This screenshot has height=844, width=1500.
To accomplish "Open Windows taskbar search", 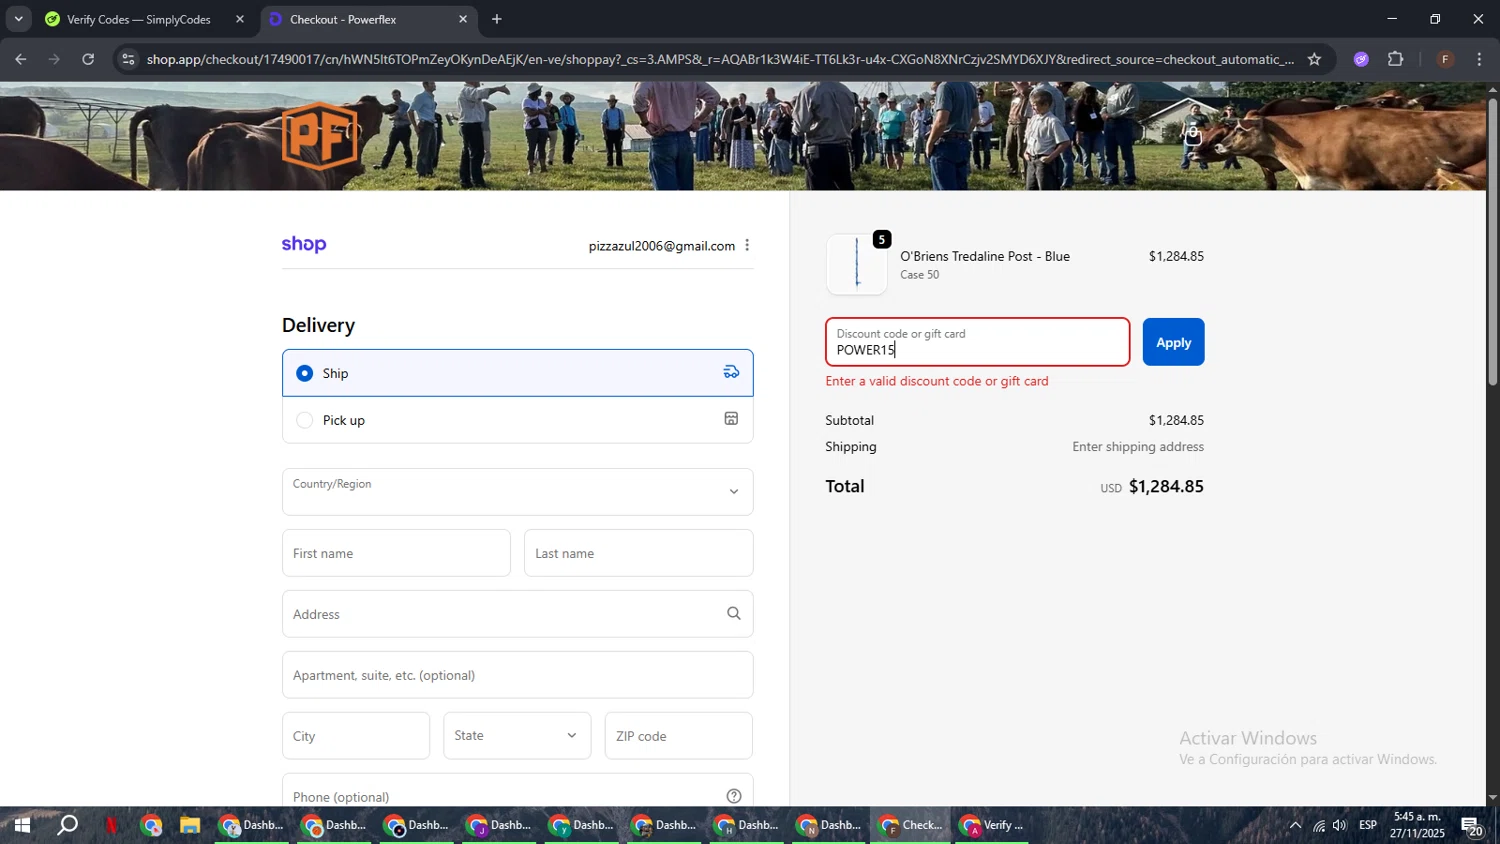I will pos(67,826).
